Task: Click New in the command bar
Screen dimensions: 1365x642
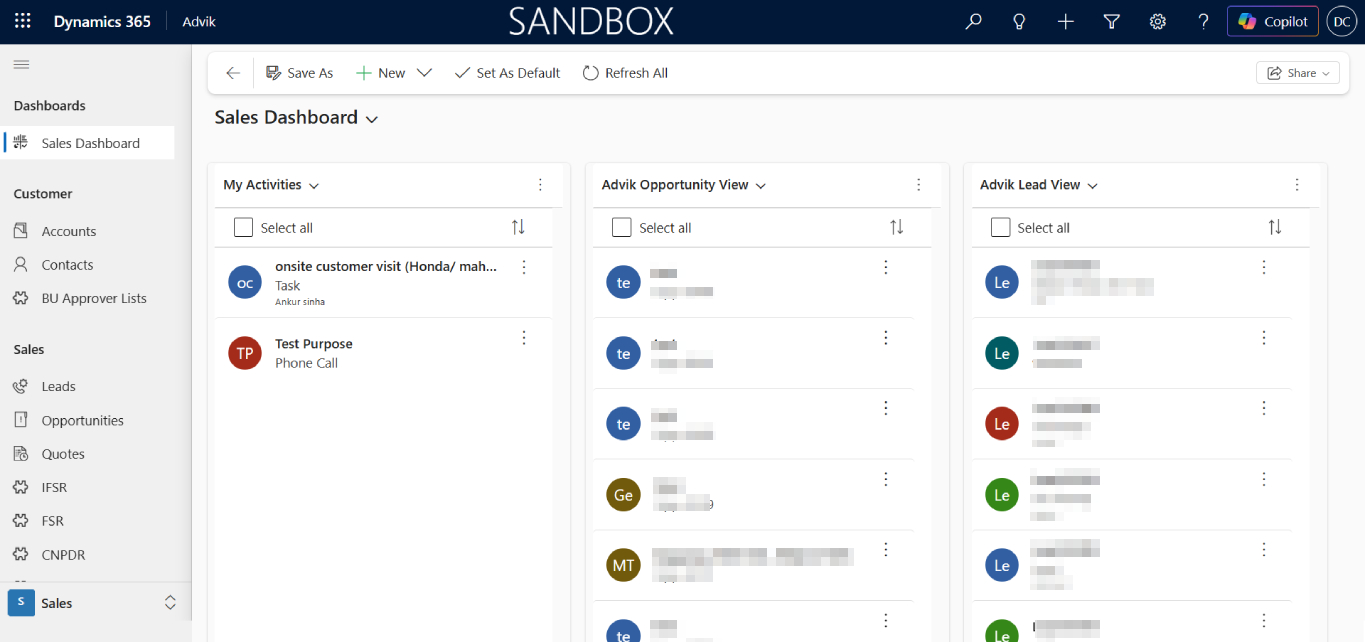Action: coord(381,73)
